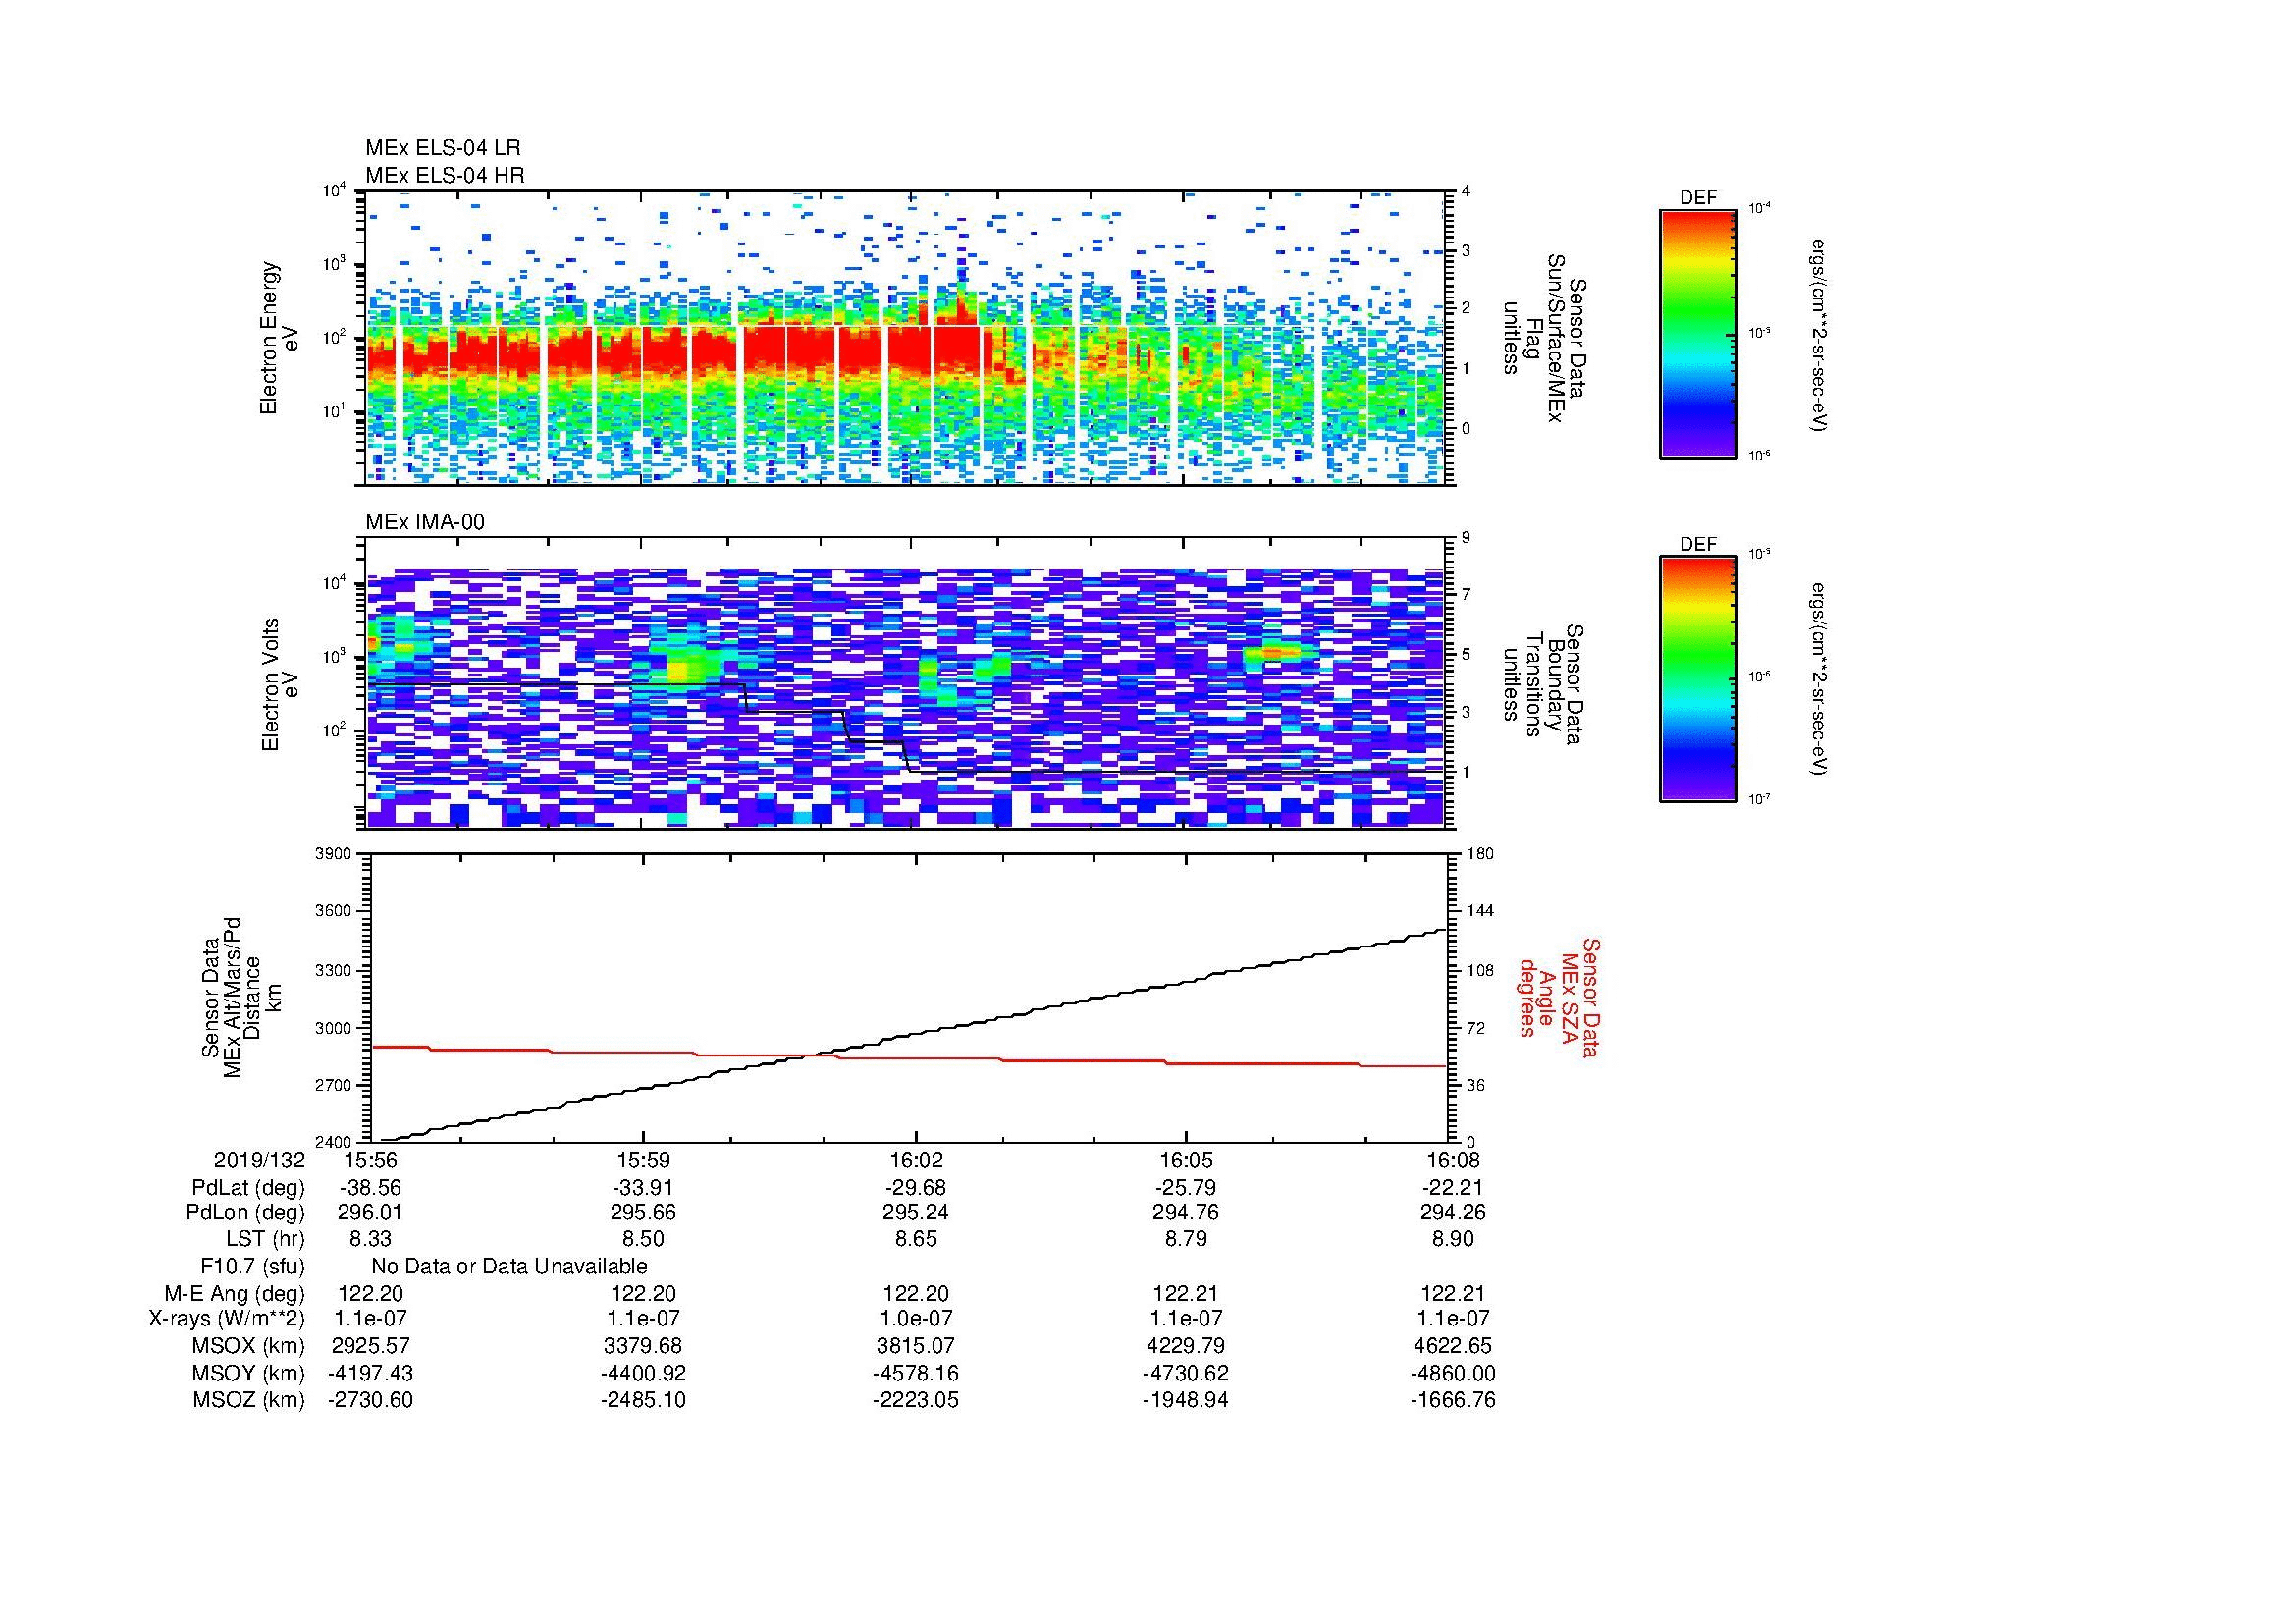Click the time tick '15:59'
Image resolution: width=2296 pixels, height=1623 pixels.
[644, 1161]
